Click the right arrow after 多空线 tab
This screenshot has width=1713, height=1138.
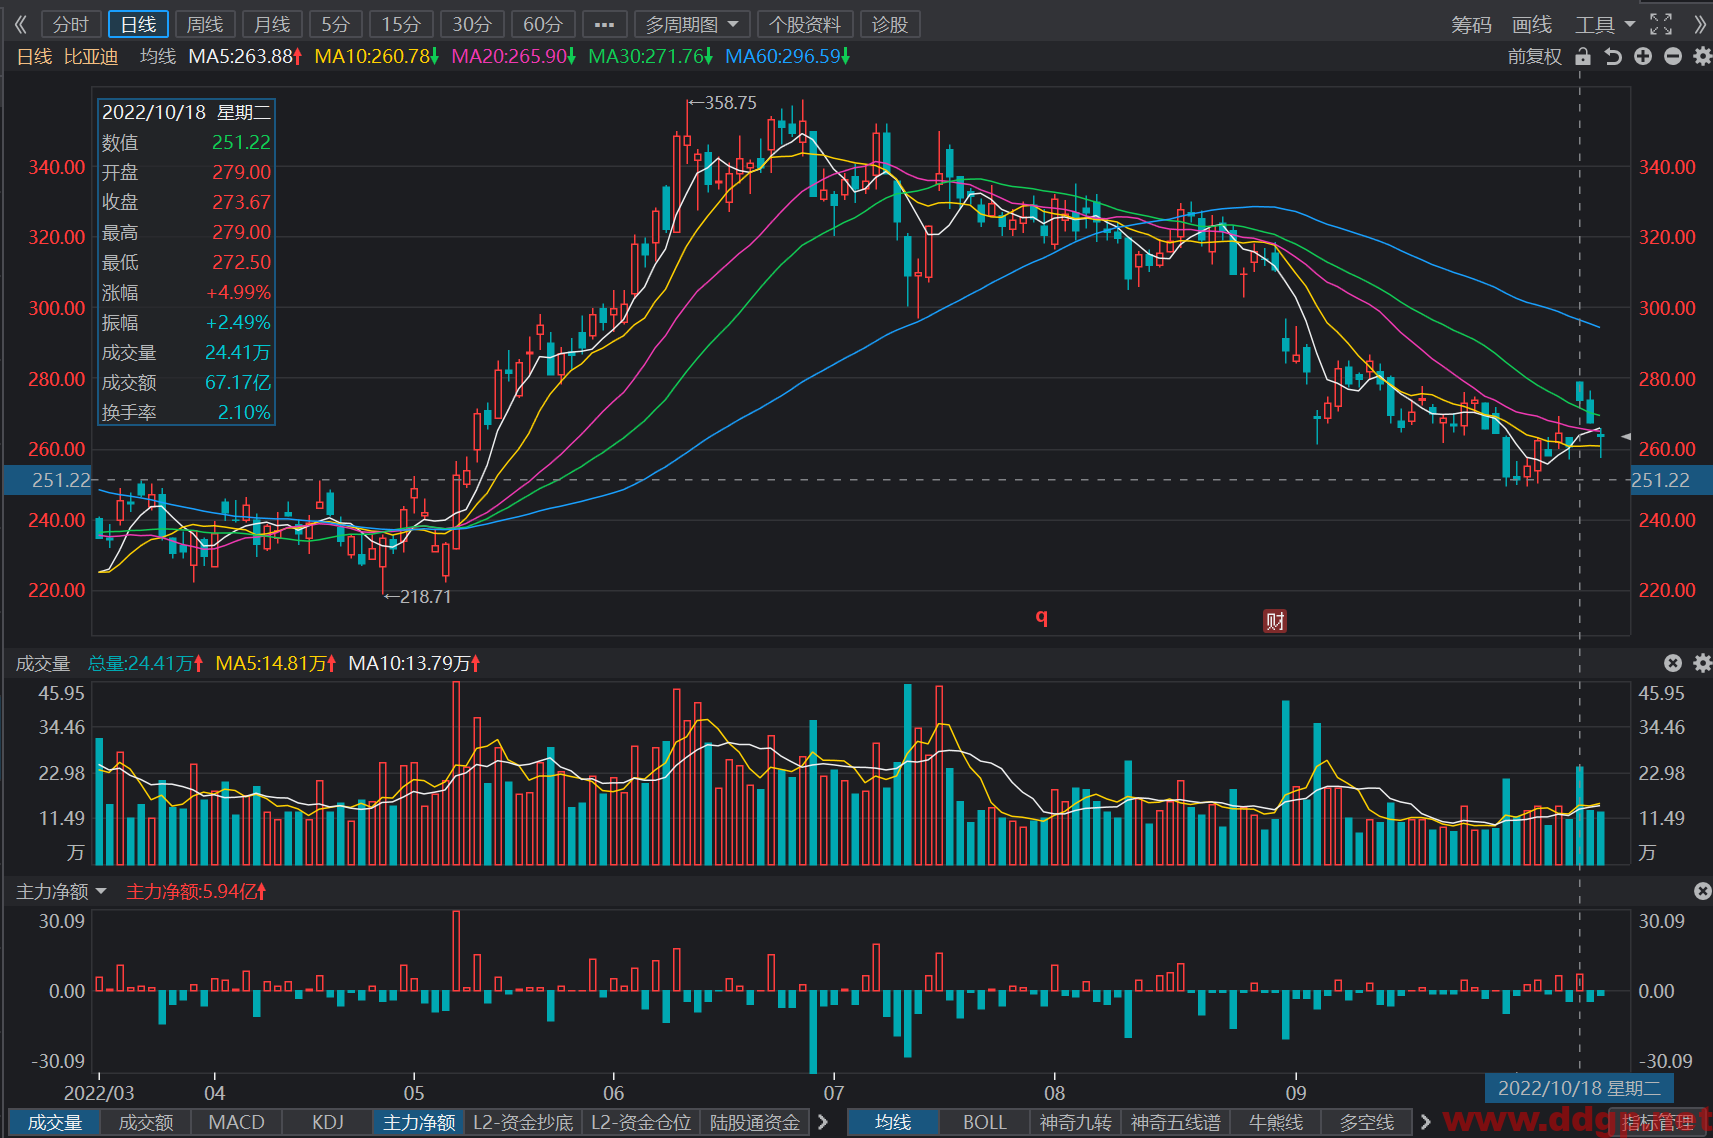coord(1426,1122)
